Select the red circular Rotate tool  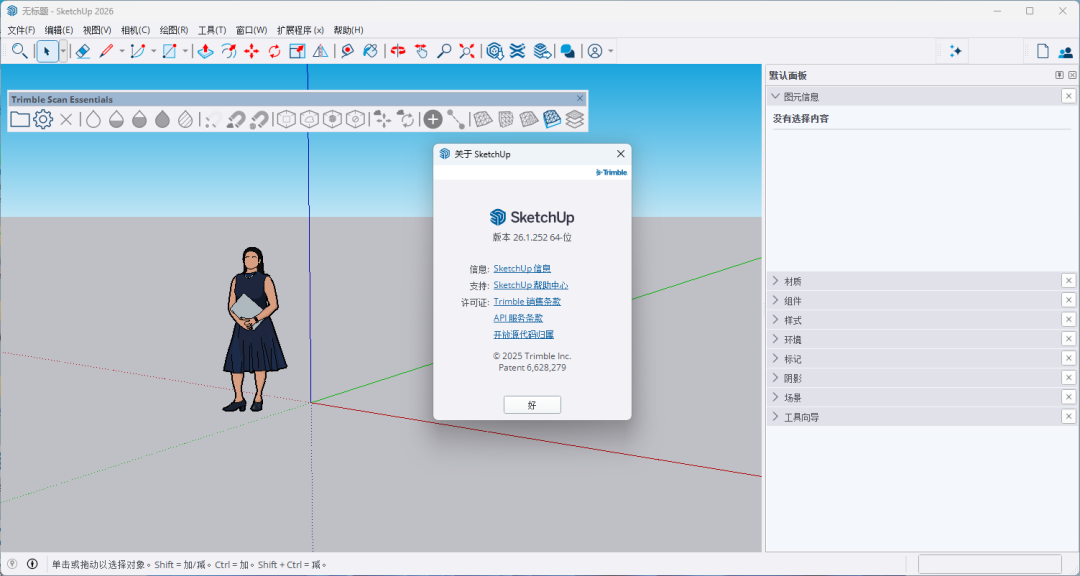click(275, 51)
